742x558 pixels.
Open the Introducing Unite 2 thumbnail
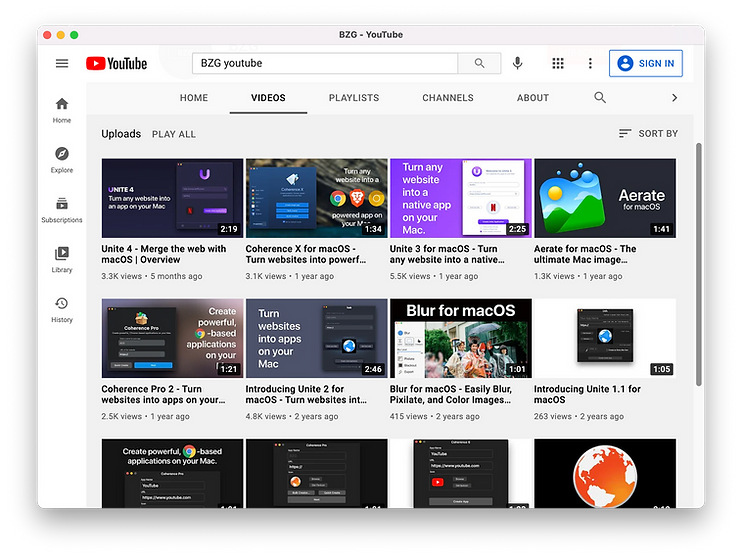point(317,338)
